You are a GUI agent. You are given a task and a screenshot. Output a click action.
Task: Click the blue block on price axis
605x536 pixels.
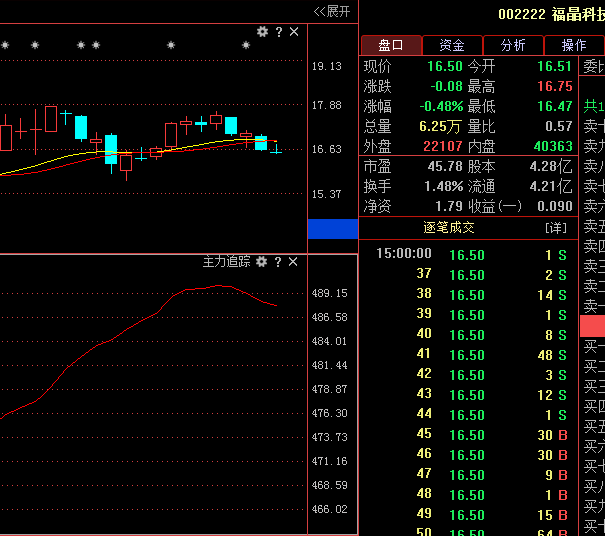331,229
